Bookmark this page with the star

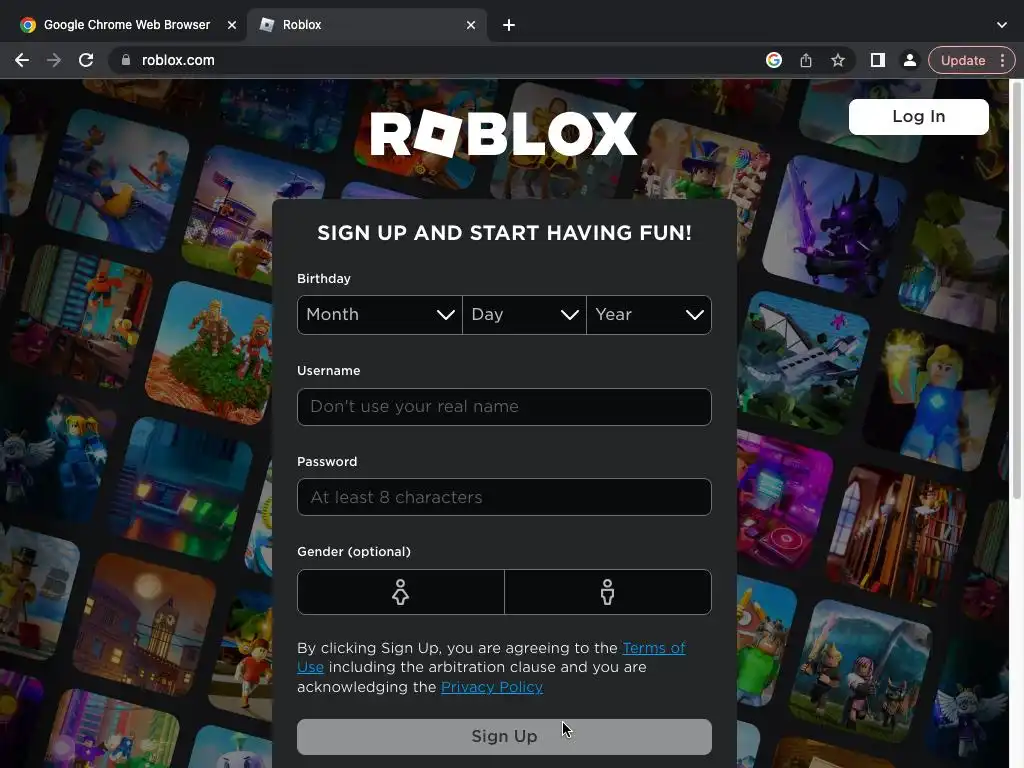838,60
